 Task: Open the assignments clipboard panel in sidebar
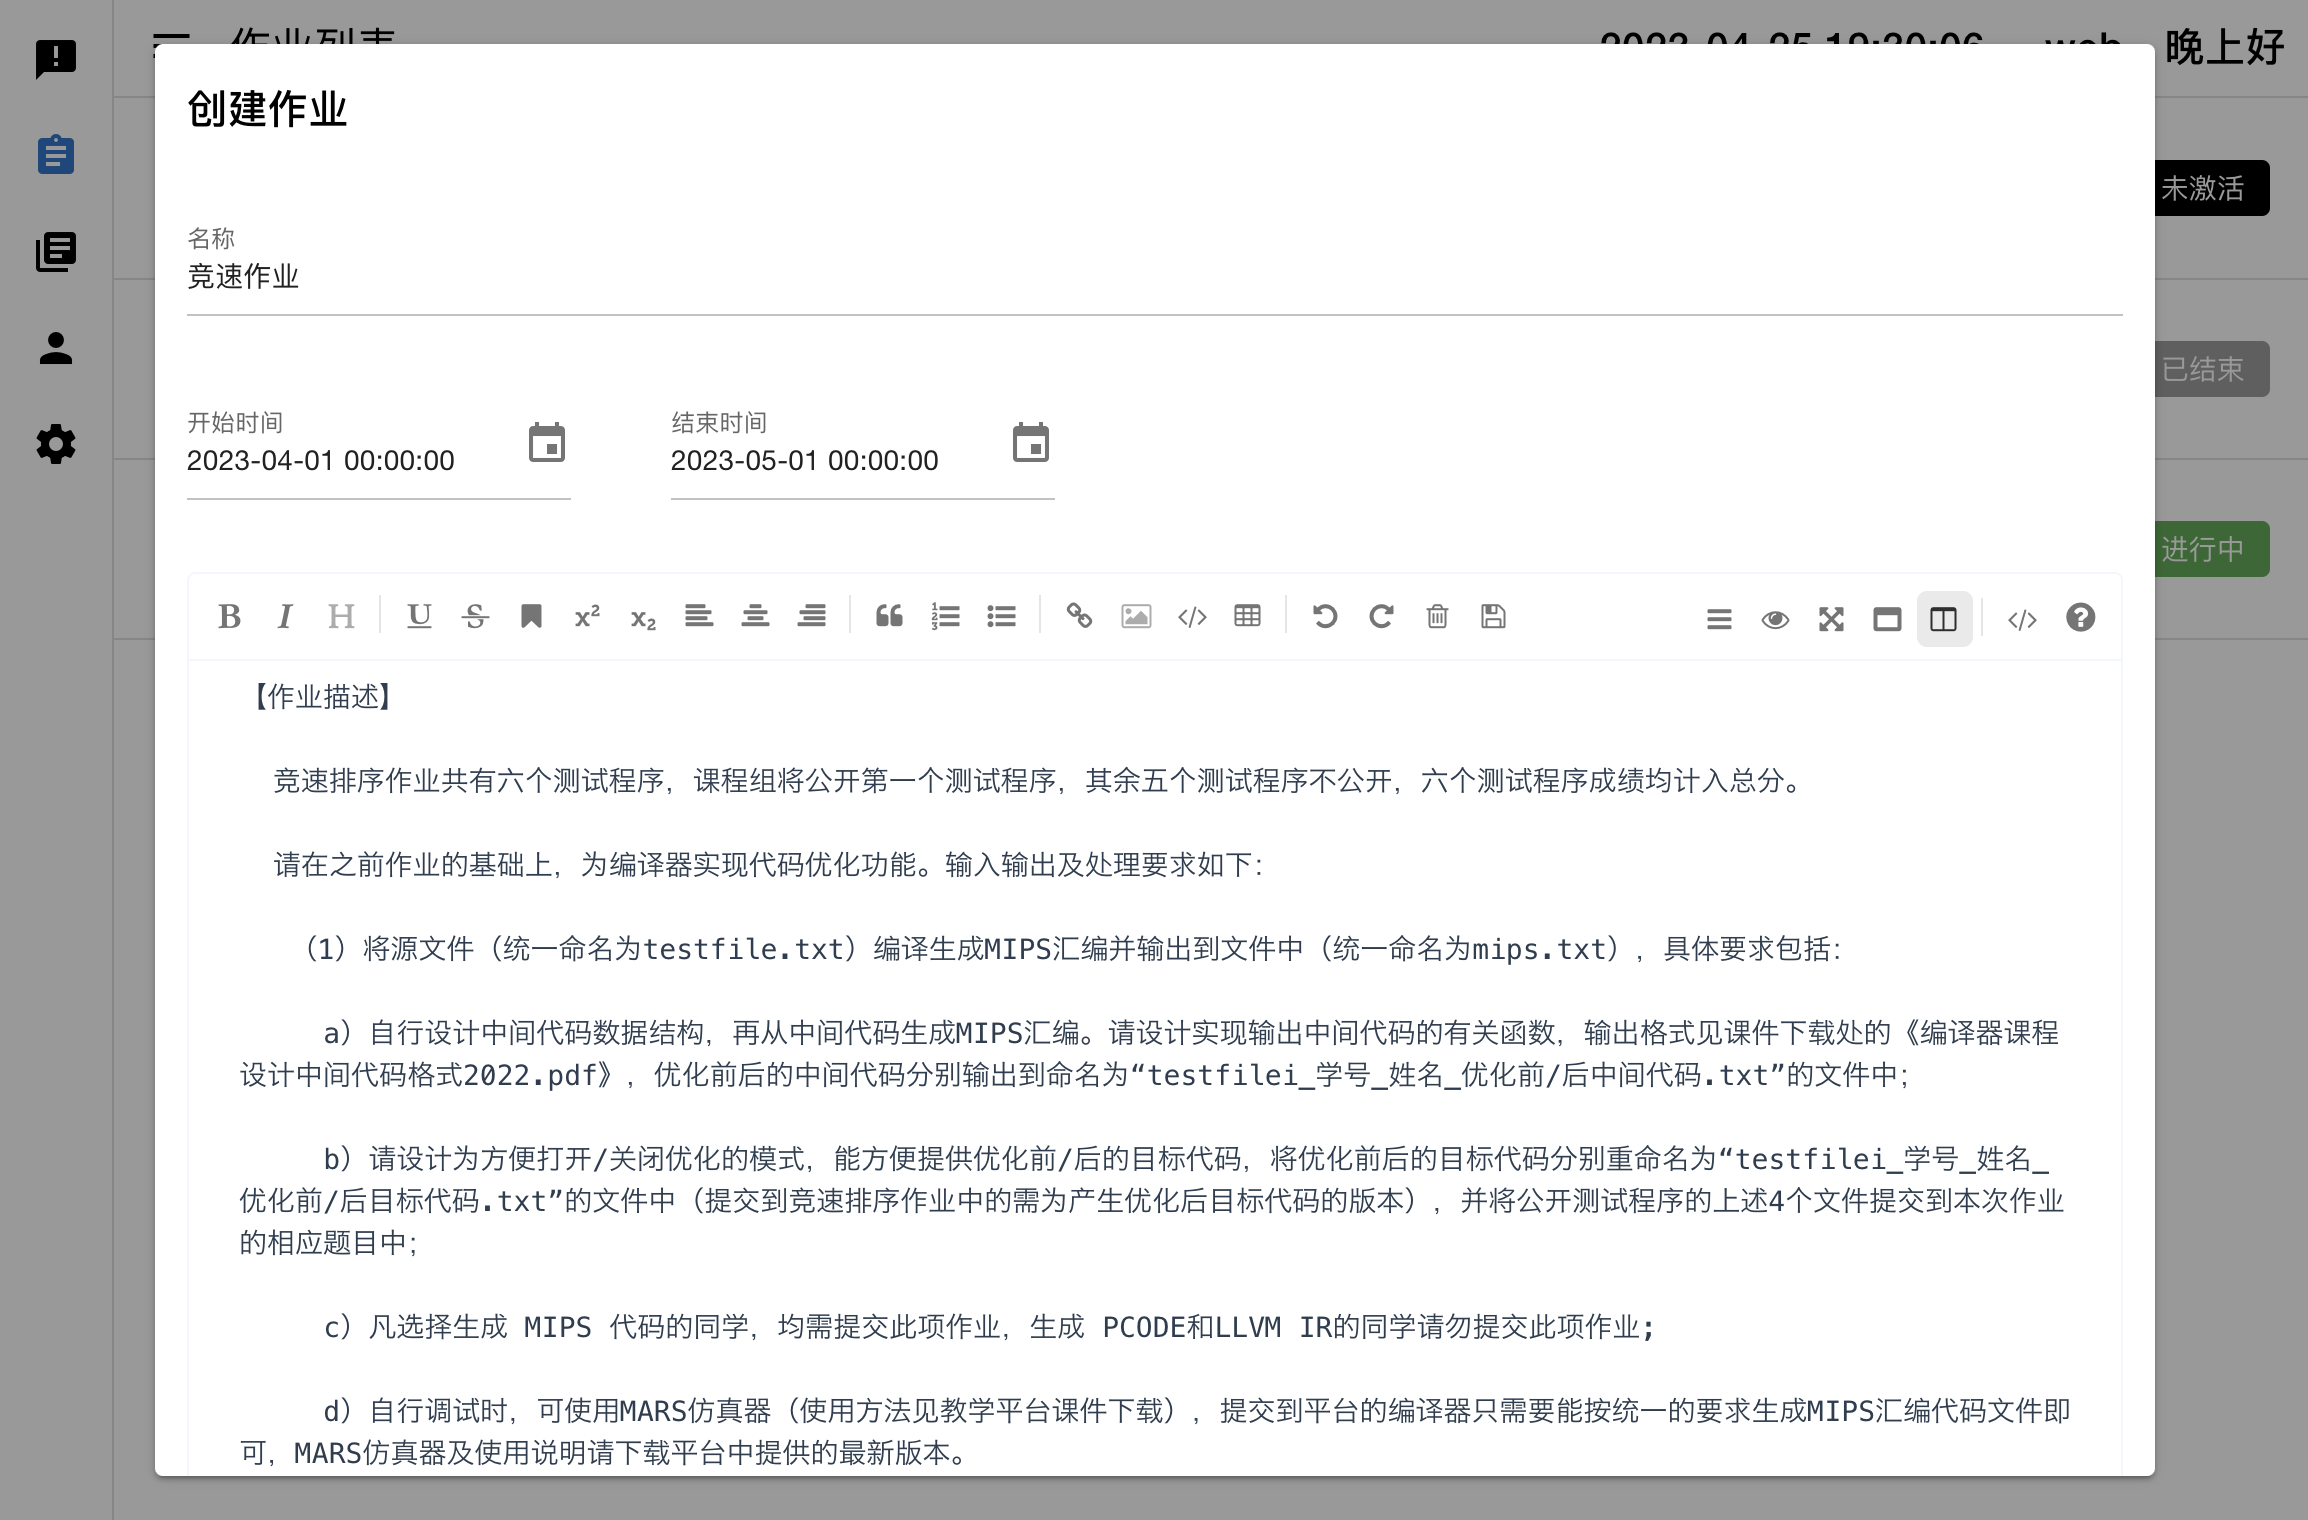pos(56,155)
